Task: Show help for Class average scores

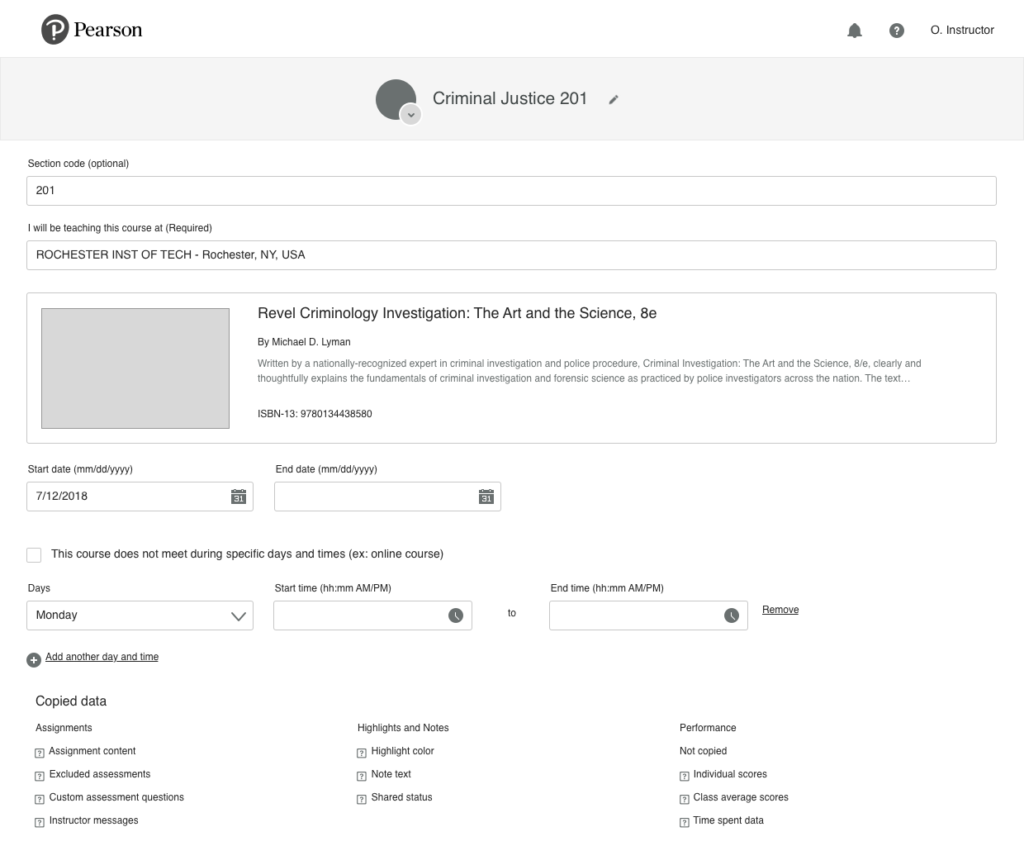Action: pos(684,798)
